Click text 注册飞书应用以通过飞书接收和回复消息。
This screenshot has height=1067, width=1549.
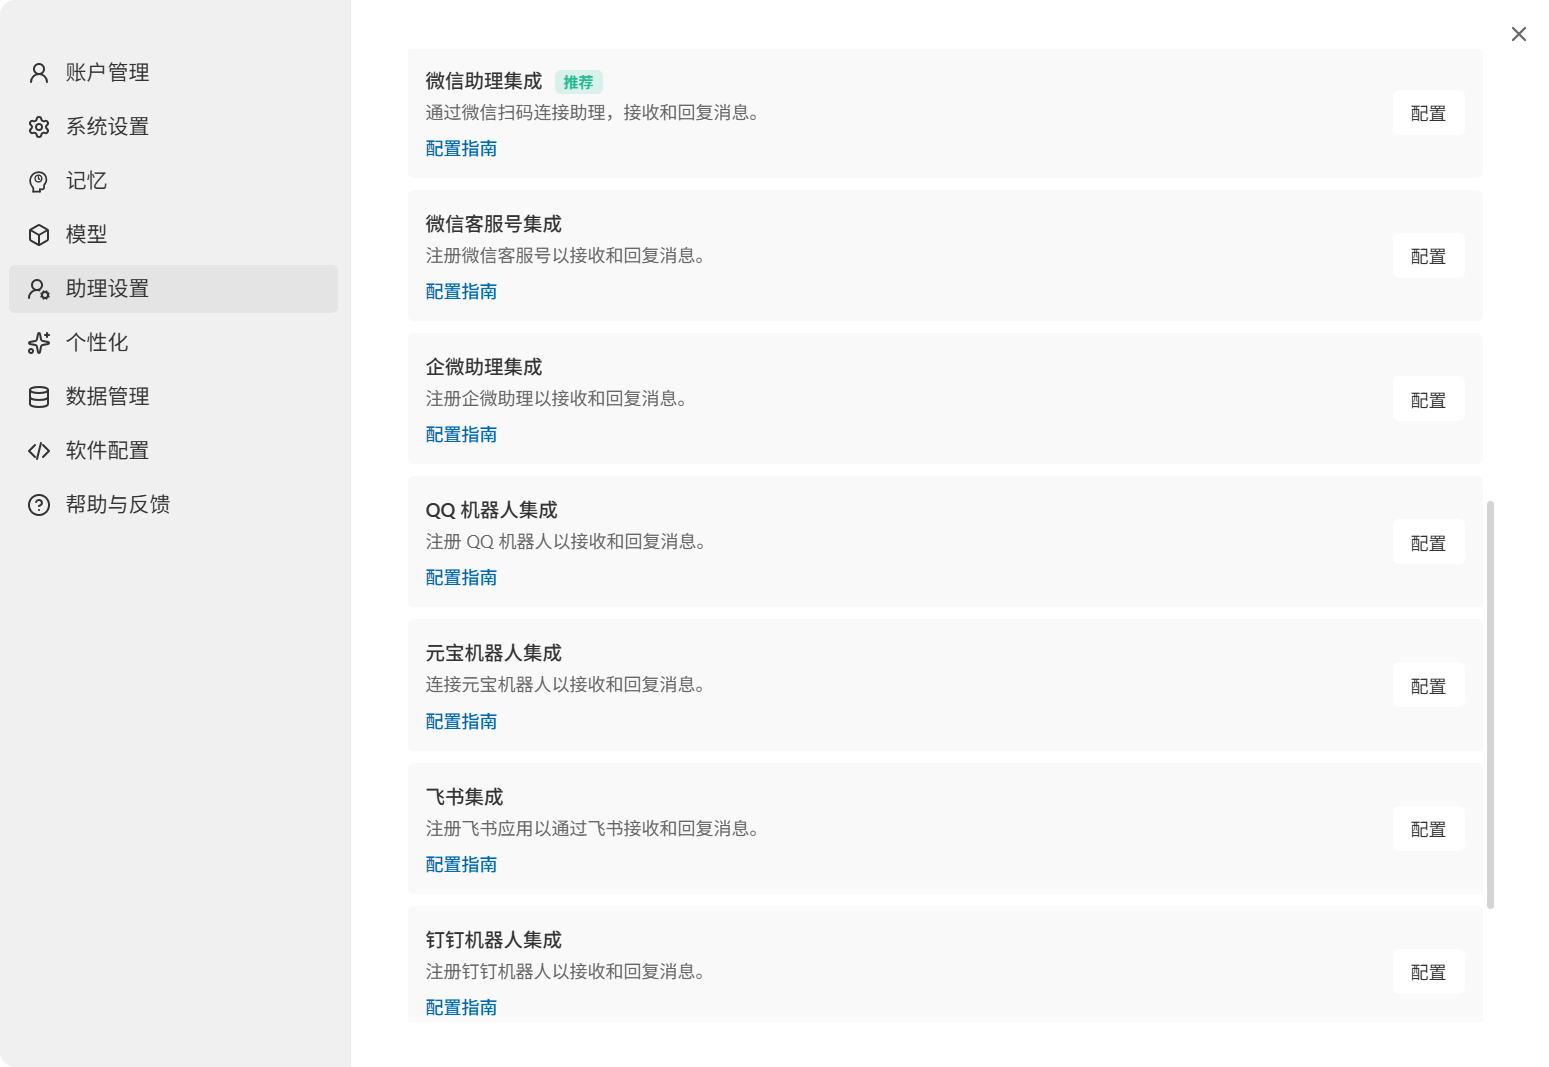[596, 829]
